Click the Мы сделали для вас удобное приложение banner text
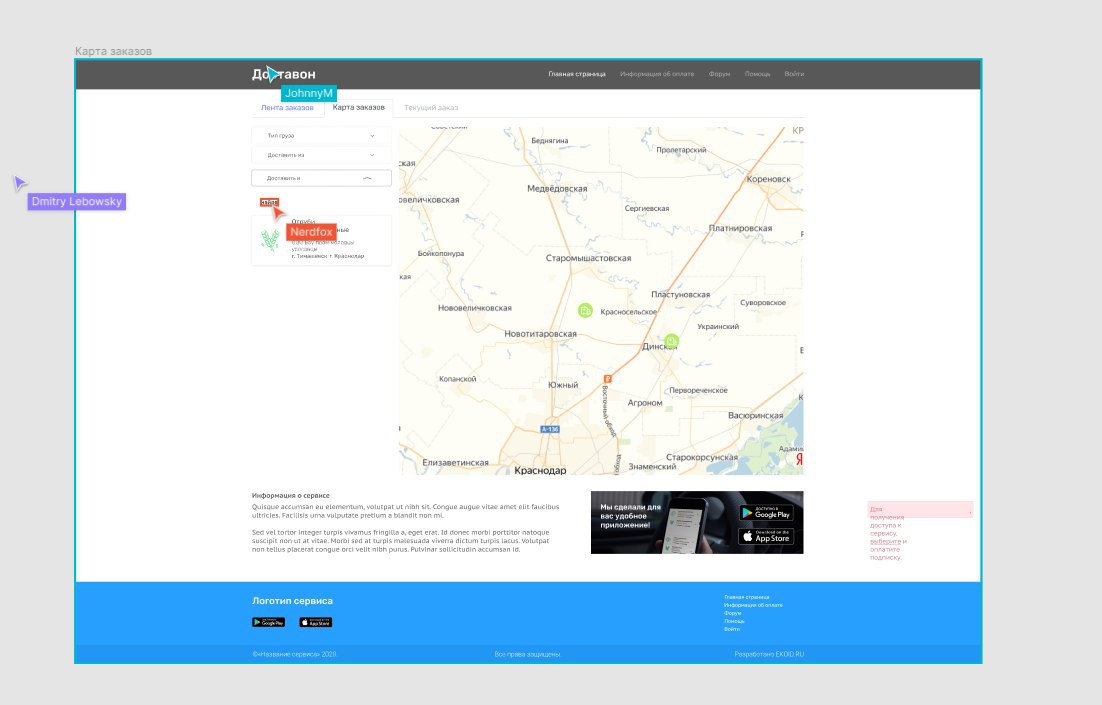 (630, 516)
